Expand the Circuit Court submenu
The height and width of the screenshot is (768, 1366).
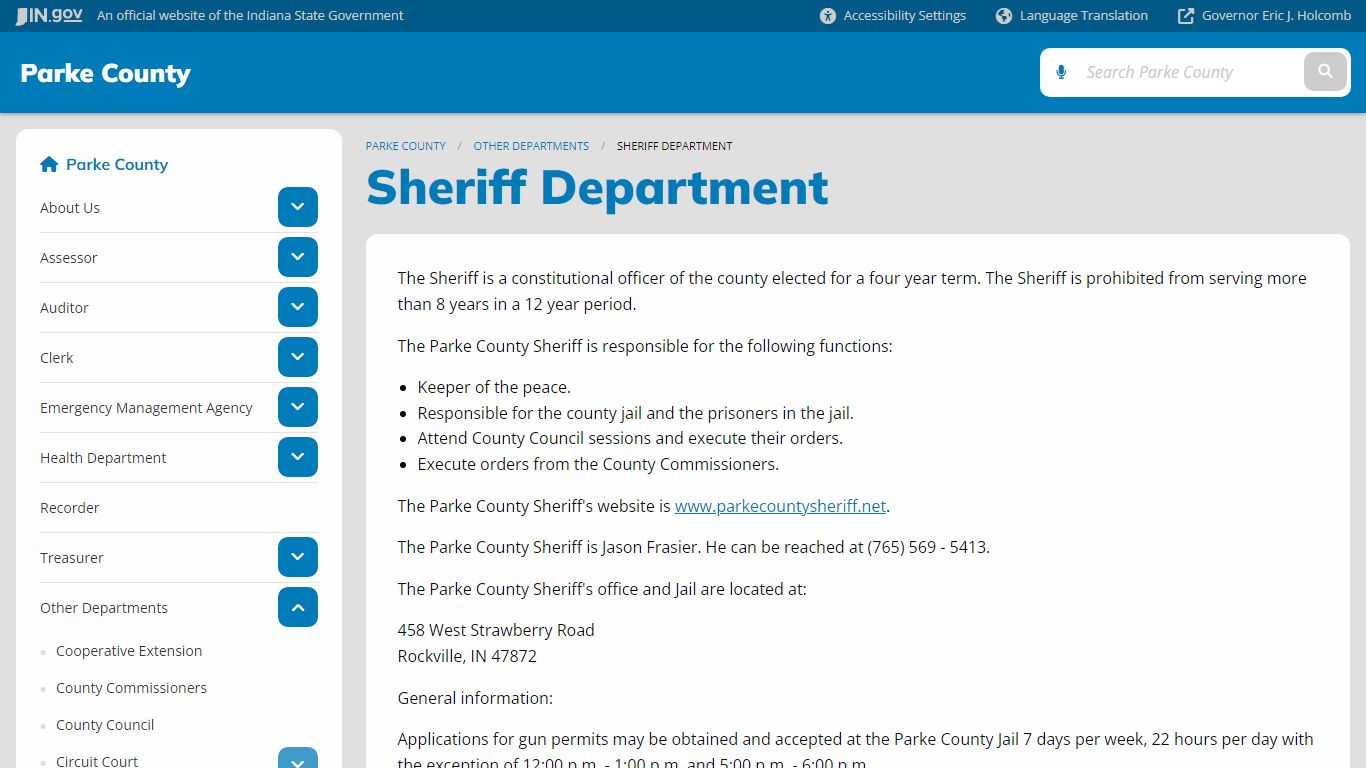click(298, 759)
